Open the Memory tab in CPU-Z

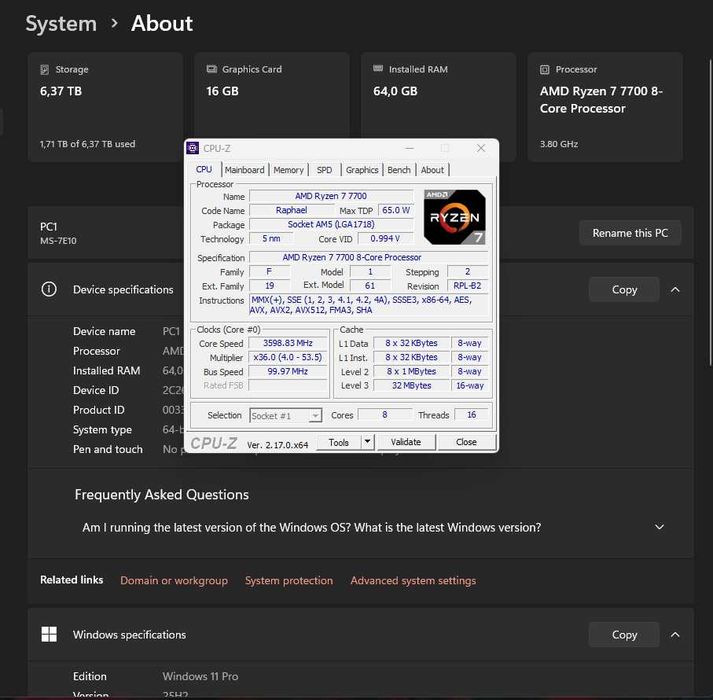point(289,170)
